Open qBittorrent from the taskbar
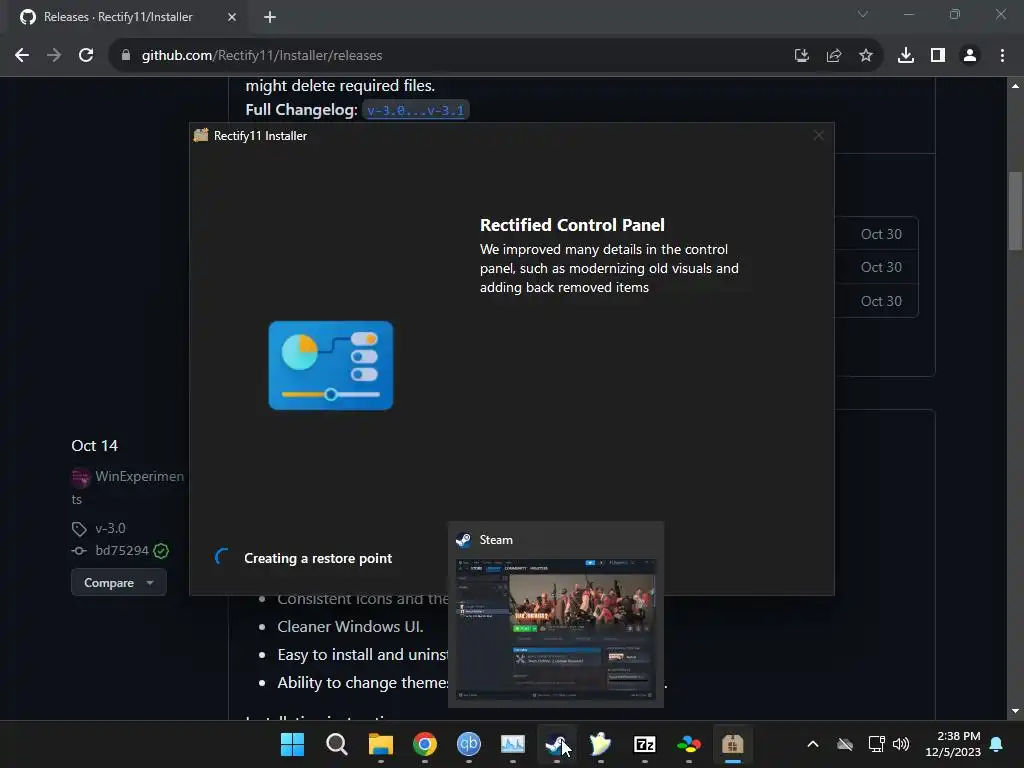This screenshot has height=768, width=1024. (468, 744)
